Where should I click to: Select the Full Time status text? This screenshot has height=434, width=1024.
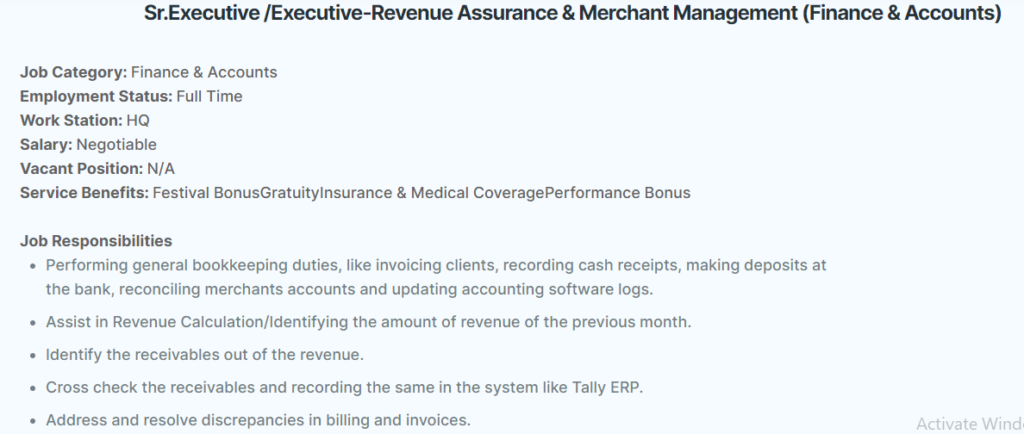pos(209,97)
